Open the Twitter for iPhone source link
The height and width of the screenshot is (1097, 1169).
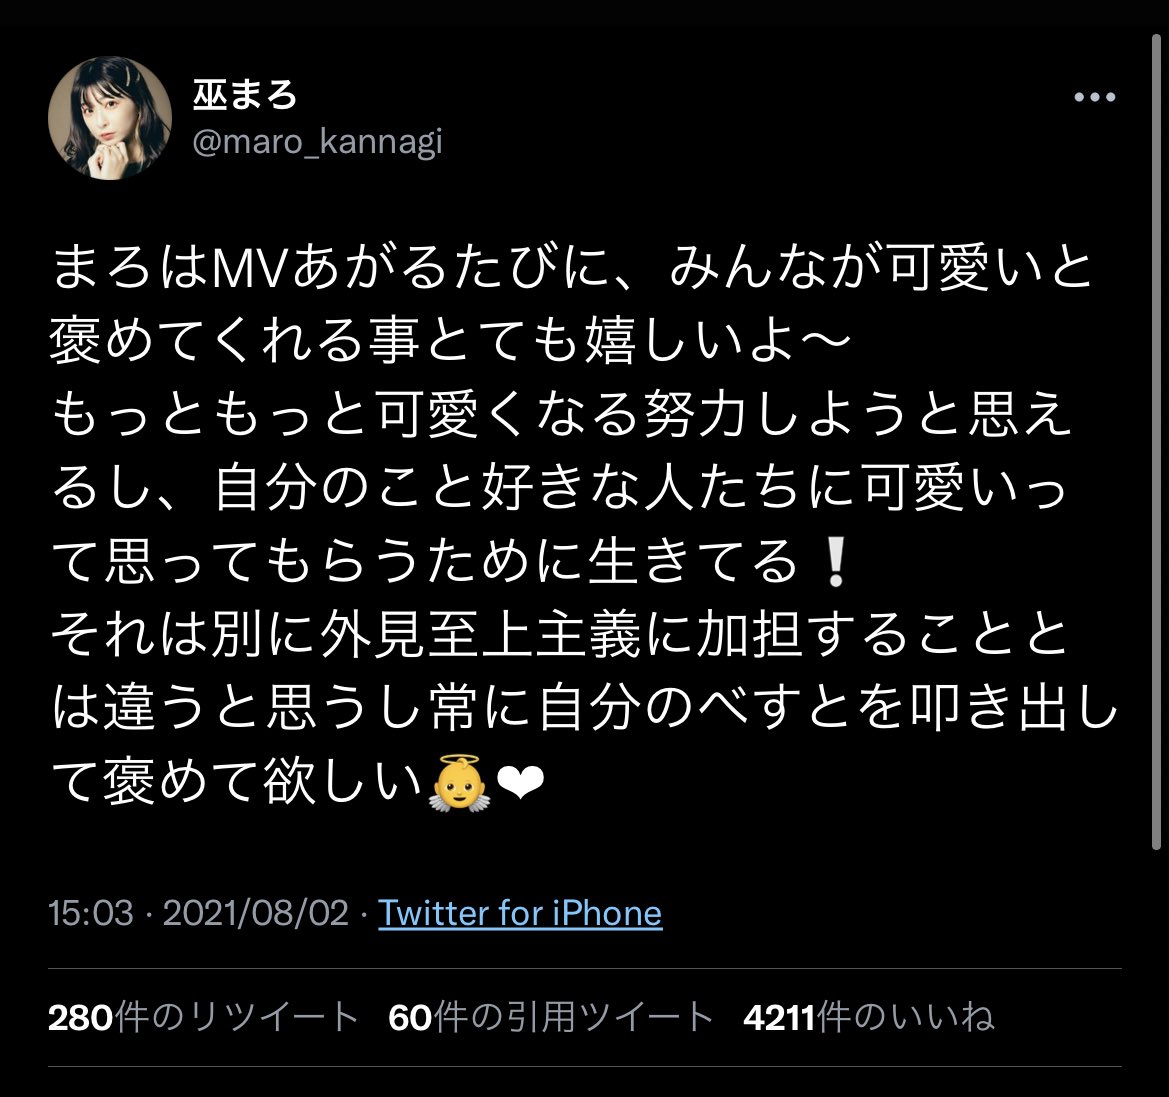[x=520, y=913]
